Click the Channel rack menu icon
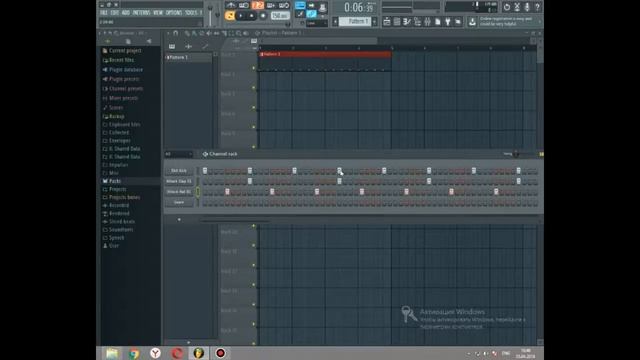The image size is (640, 360). [x=205, y=154]
